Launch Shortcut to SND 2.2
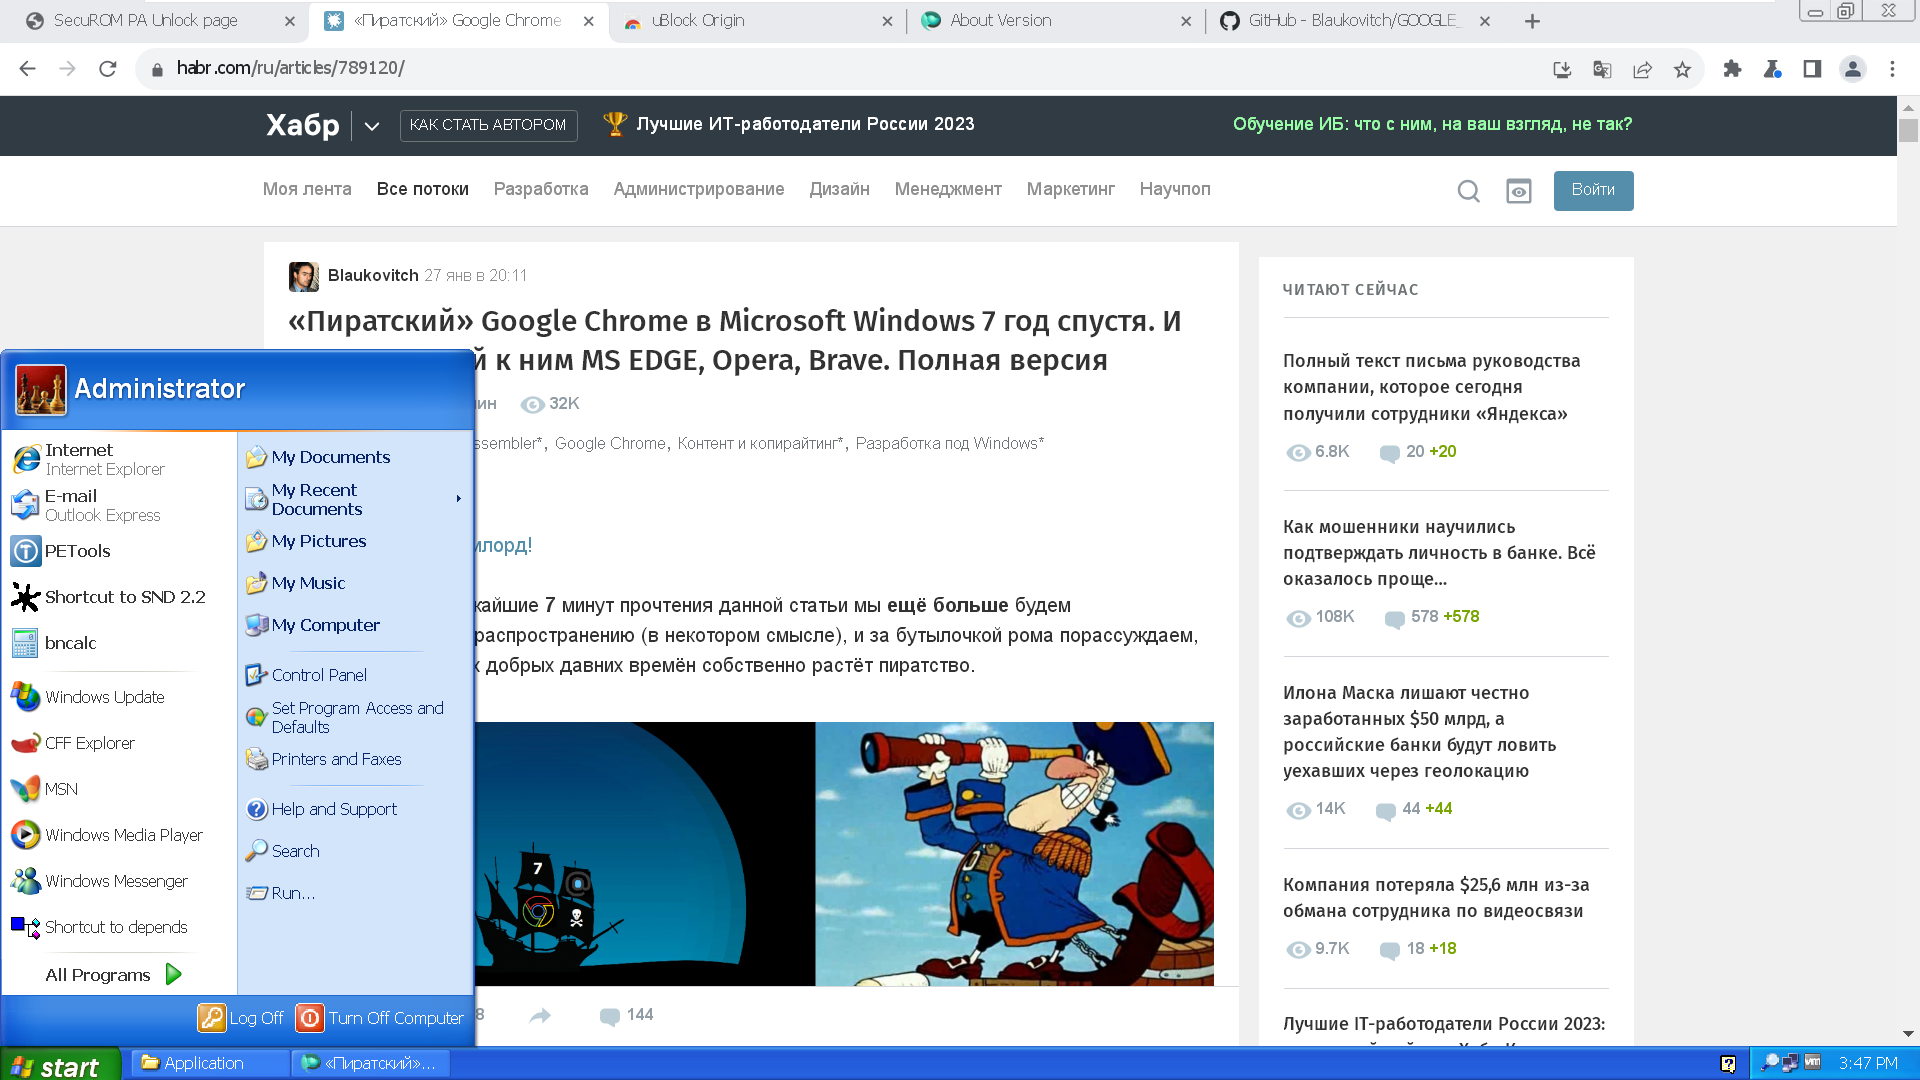The image size is (1920, 1080). click(x=119, y=597)
